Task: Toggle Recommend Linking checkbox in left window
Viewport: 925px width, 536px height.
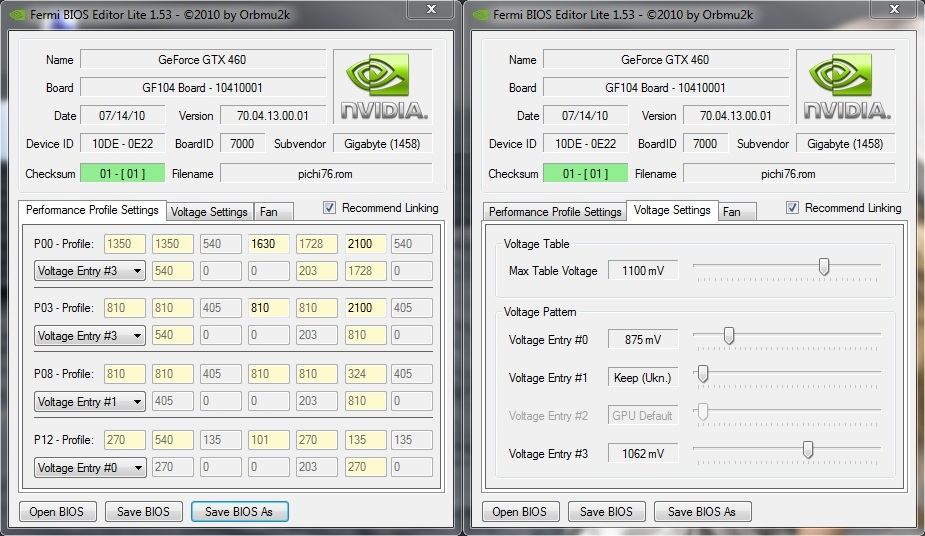Action: pos(329,208)
